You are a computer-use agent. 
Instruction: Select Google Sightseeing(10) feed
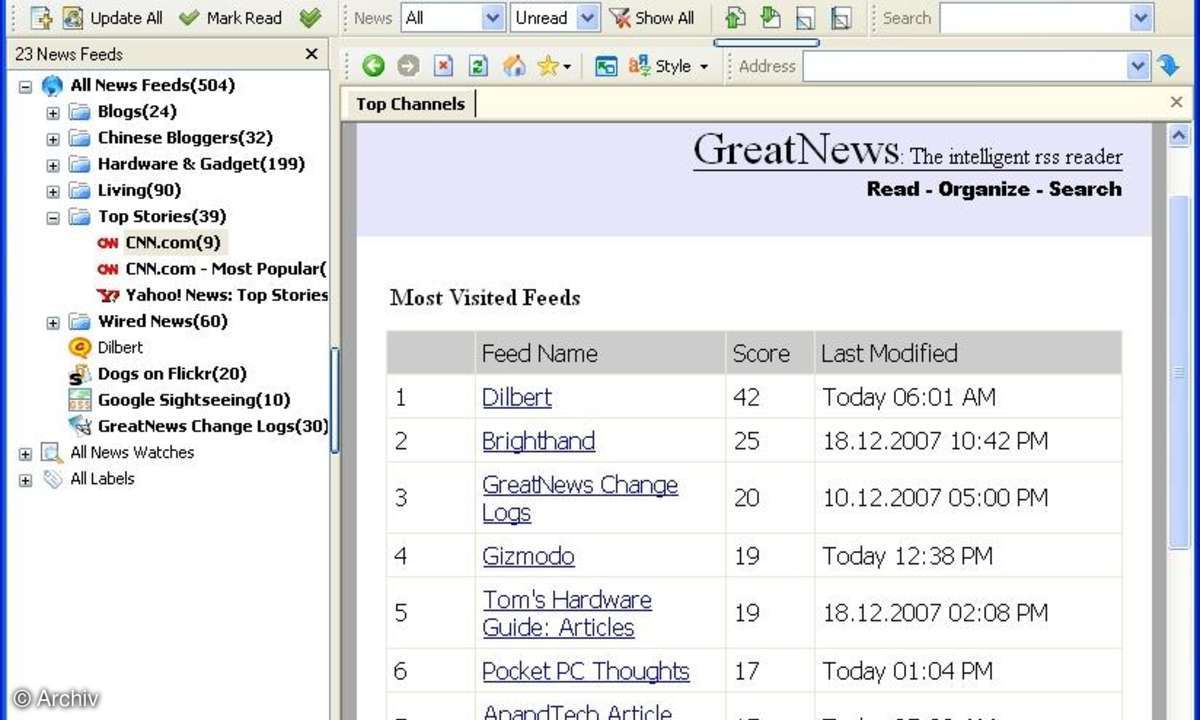coord(194,399)
